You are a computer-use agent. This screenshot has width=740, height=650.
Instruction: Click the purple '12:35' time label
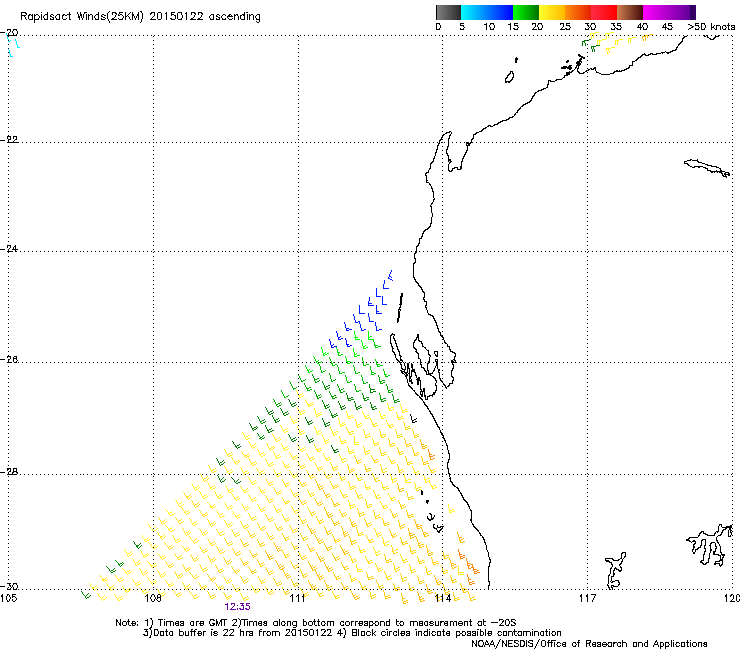[x=237, y=607]
